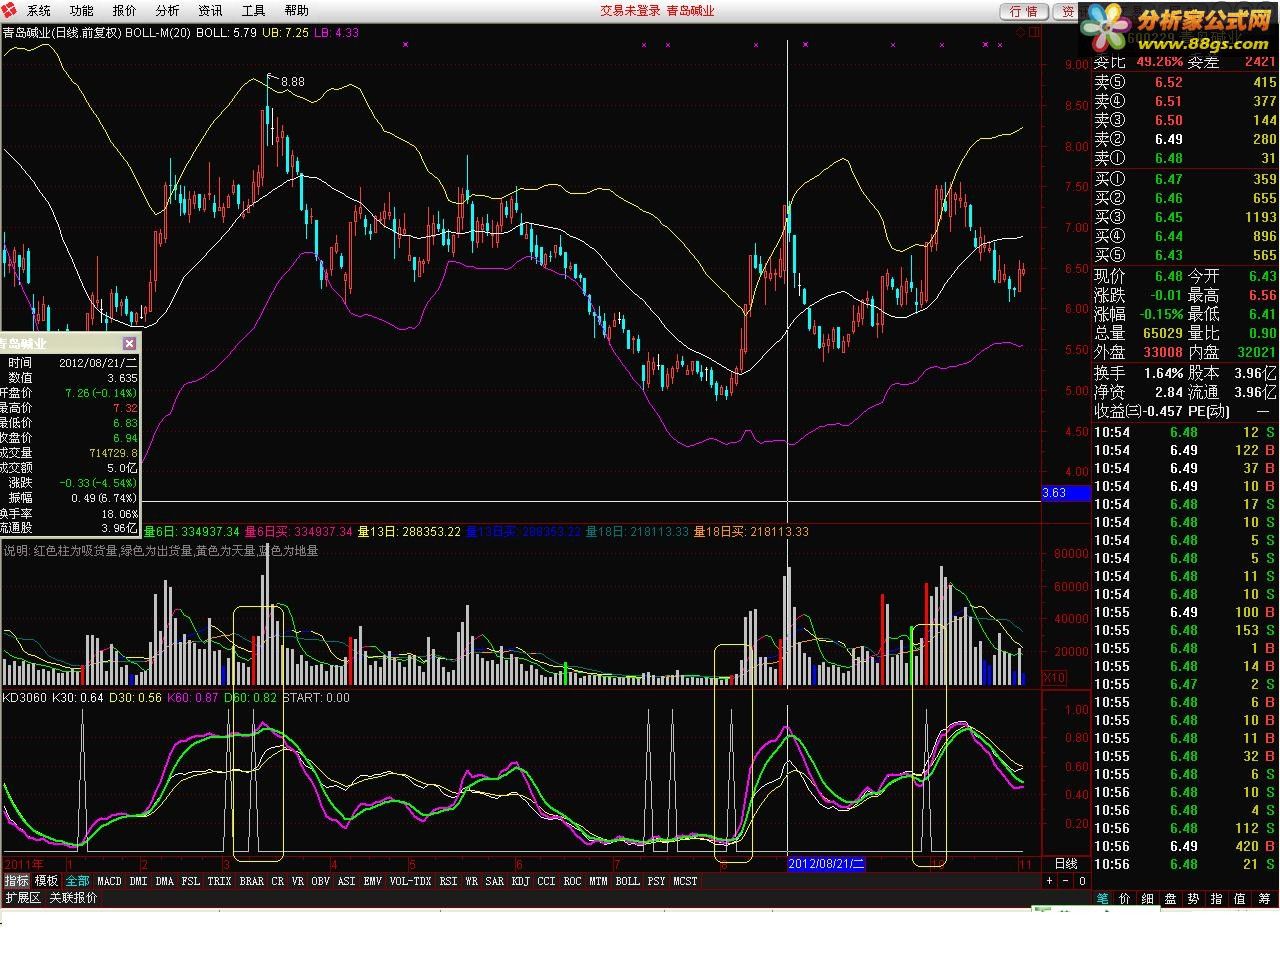
Task: Select the EMV indicator
Action: coord(373,881)
